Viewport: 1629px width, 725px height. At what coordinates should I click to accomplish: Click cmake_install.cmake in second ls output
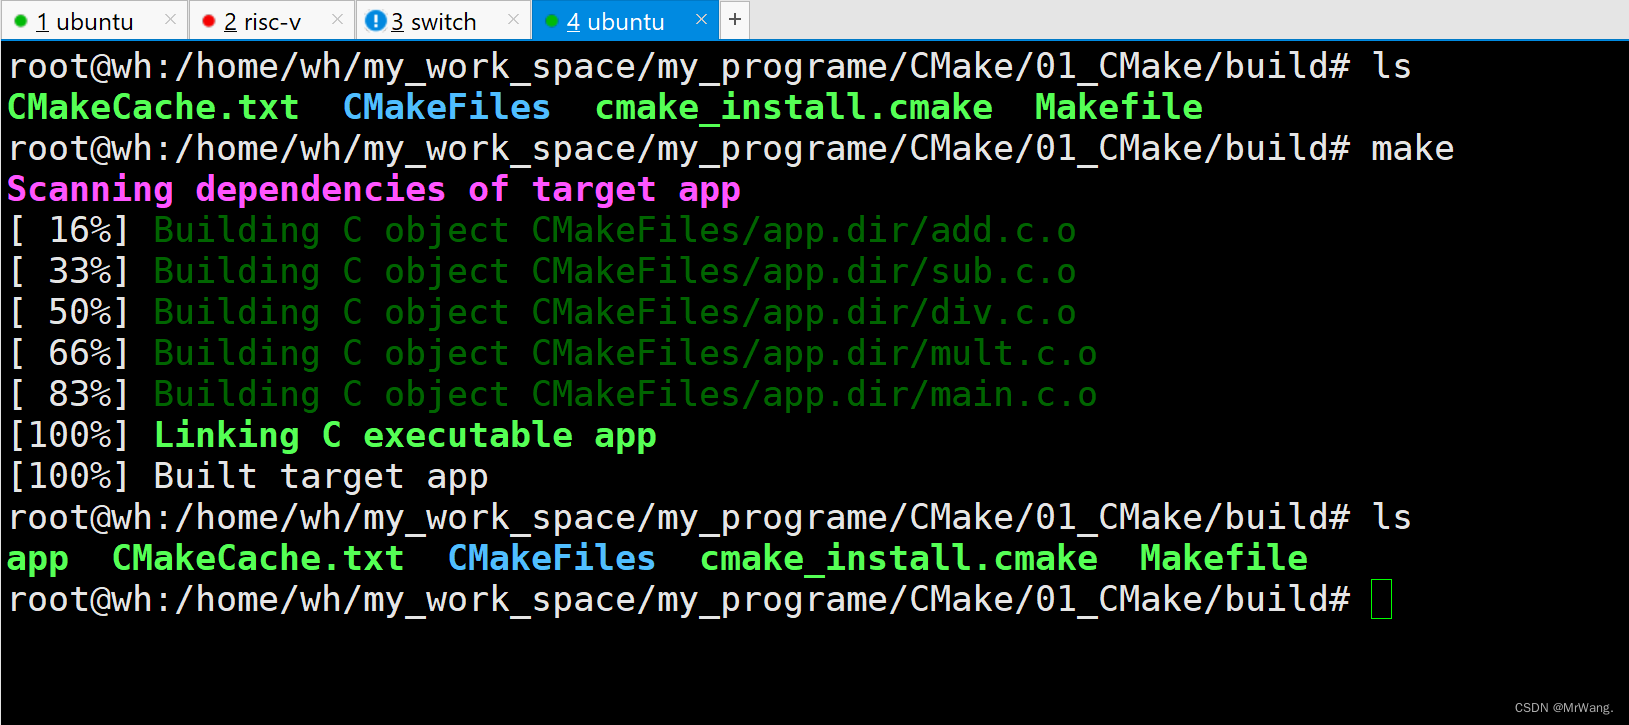pyautogui.click(x=899, y=558)
